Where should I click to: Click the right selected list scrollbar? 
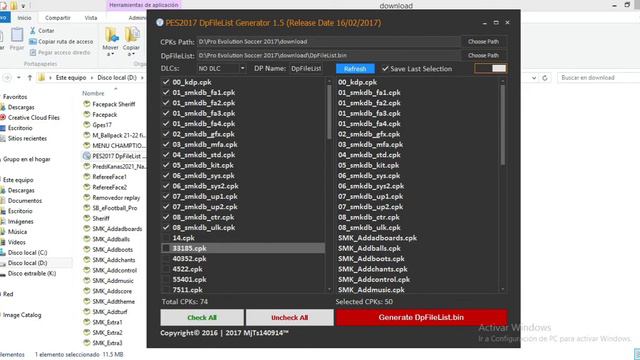click(502, 124)
